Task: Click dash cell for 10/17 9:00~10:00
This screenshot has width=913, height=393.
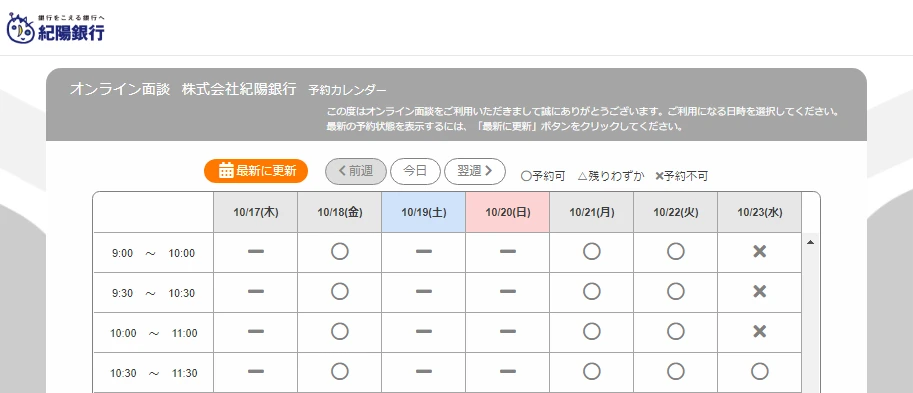Action: tap(256, 252)
